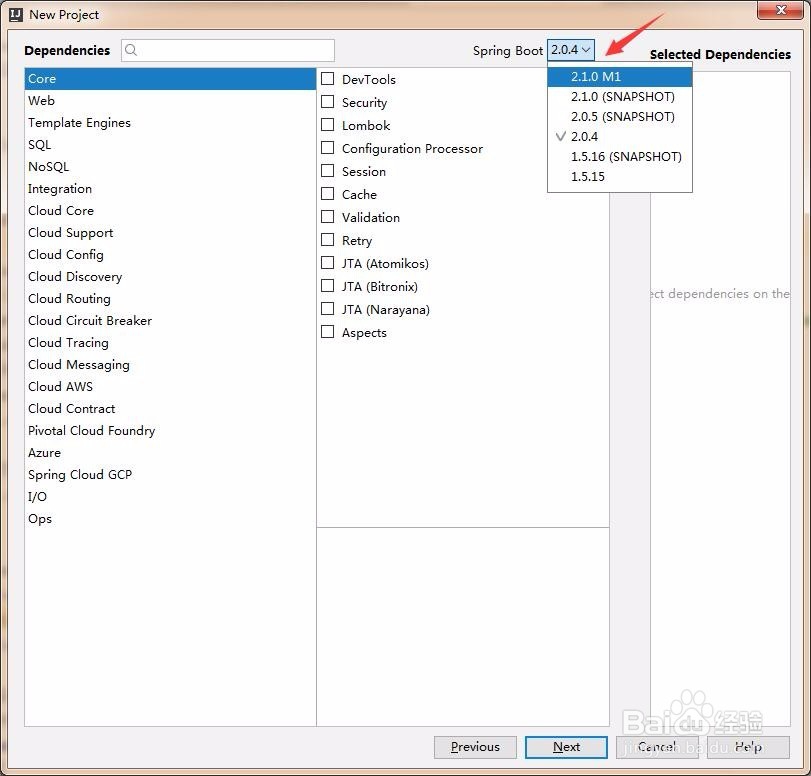Toggle the JTA (Narayana) checkbox
Viewport: 811px width, 776px height.
[327, 309]
